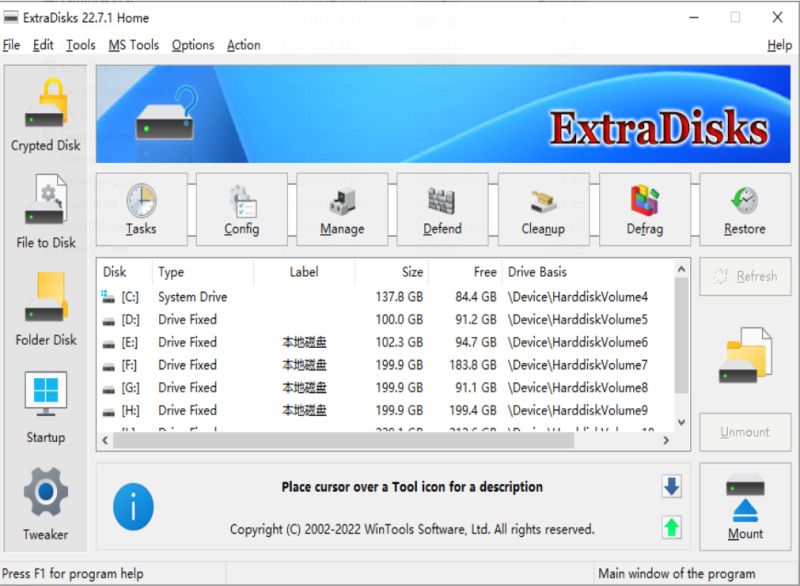Viewport: 800px width, 586px height.
Task: Start the Defrag tool
Action: (644, 209)
